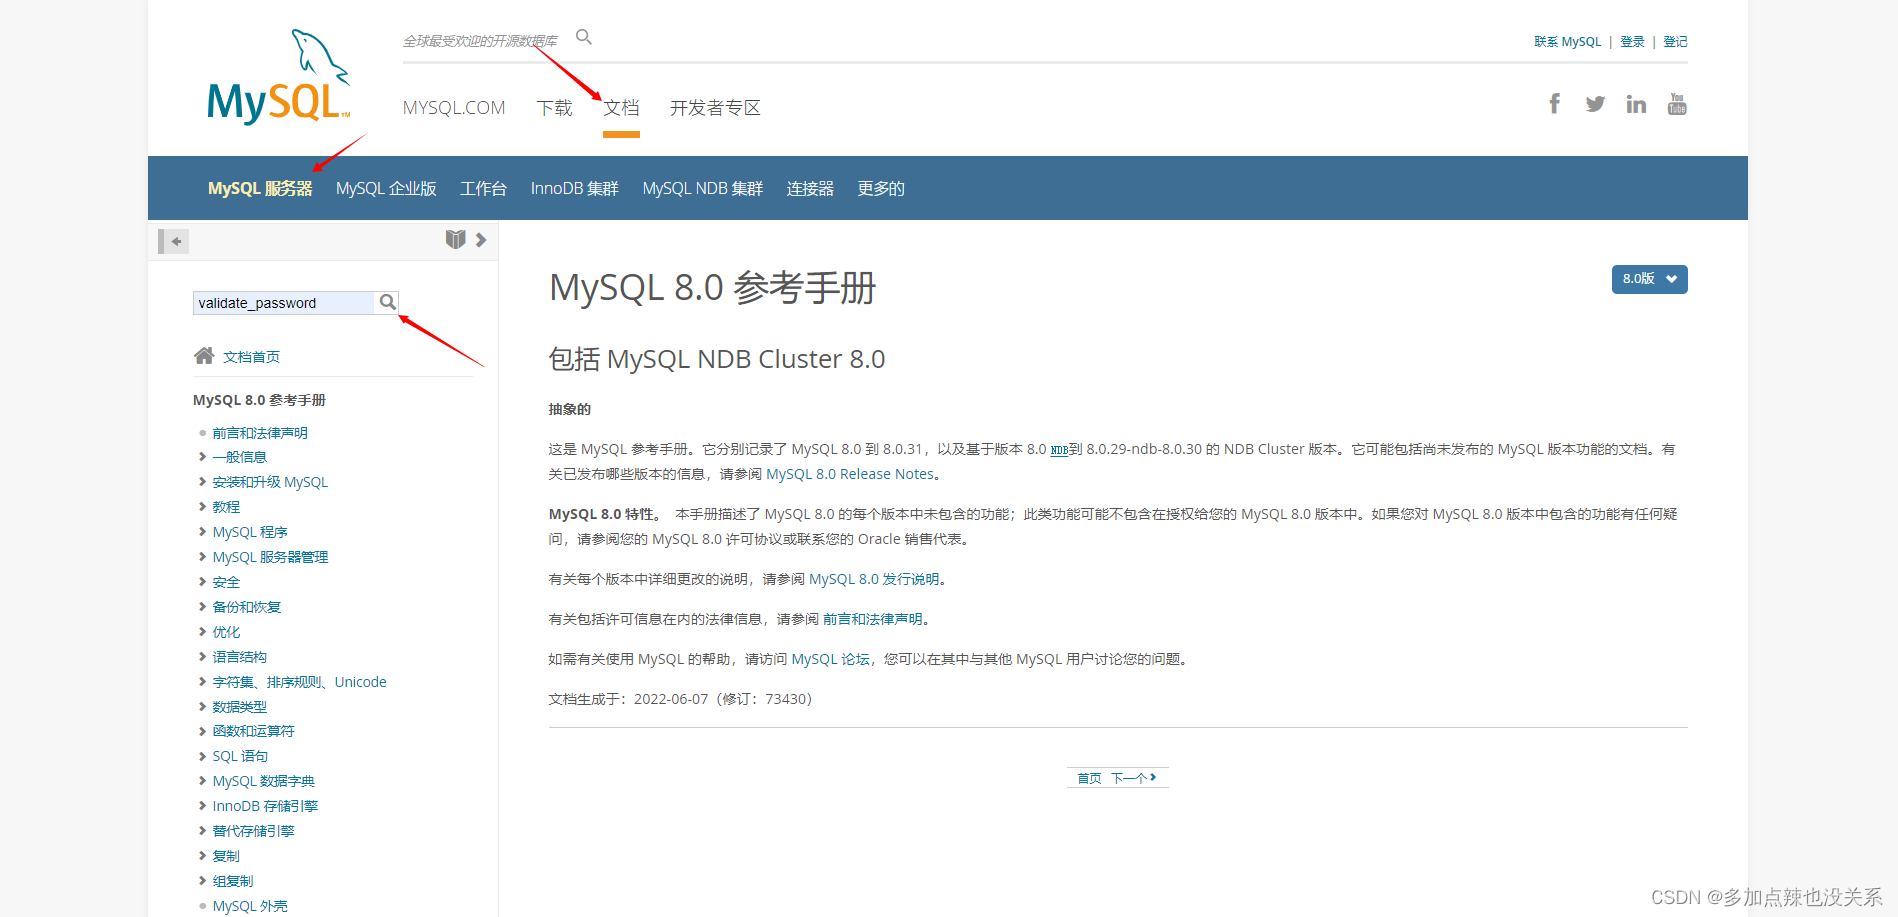This screenshot has width=1898, height=917.
Task: Open the MySQL 数据字典 chapter
Action: click(x=263, y=781)
